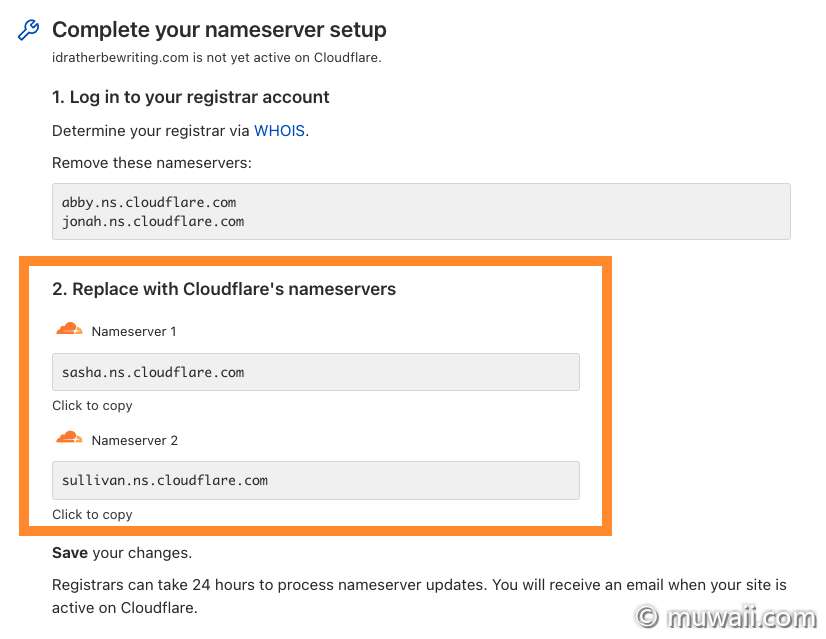The width and height of the screenshot is (826, 639).
Task: Copy the sasha.ns.cloudflare.com nameserver field
Action: [x=316, y=372]
